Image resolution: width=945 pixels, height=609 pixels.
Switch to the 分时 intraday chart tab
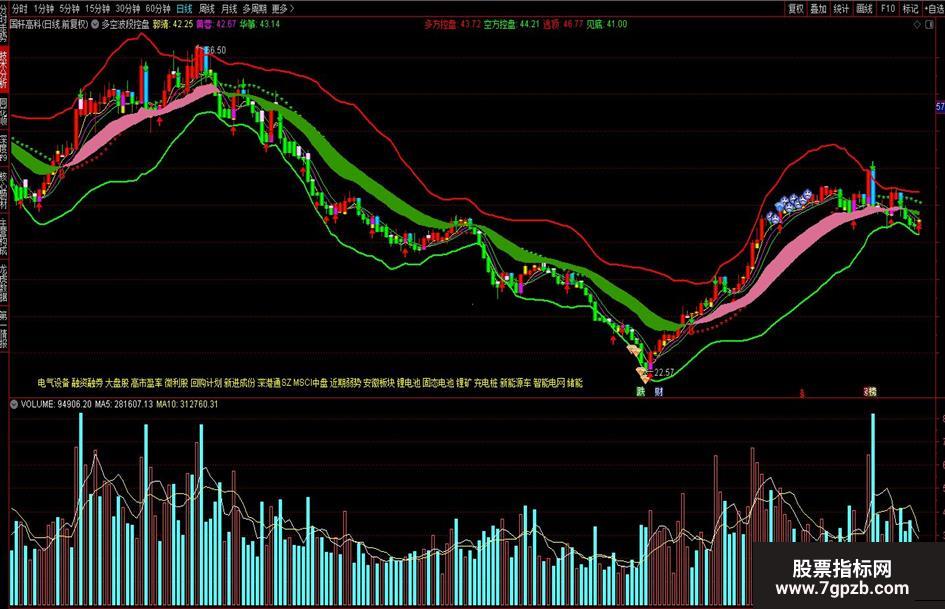pyautogui.click(x=19, y=8)
